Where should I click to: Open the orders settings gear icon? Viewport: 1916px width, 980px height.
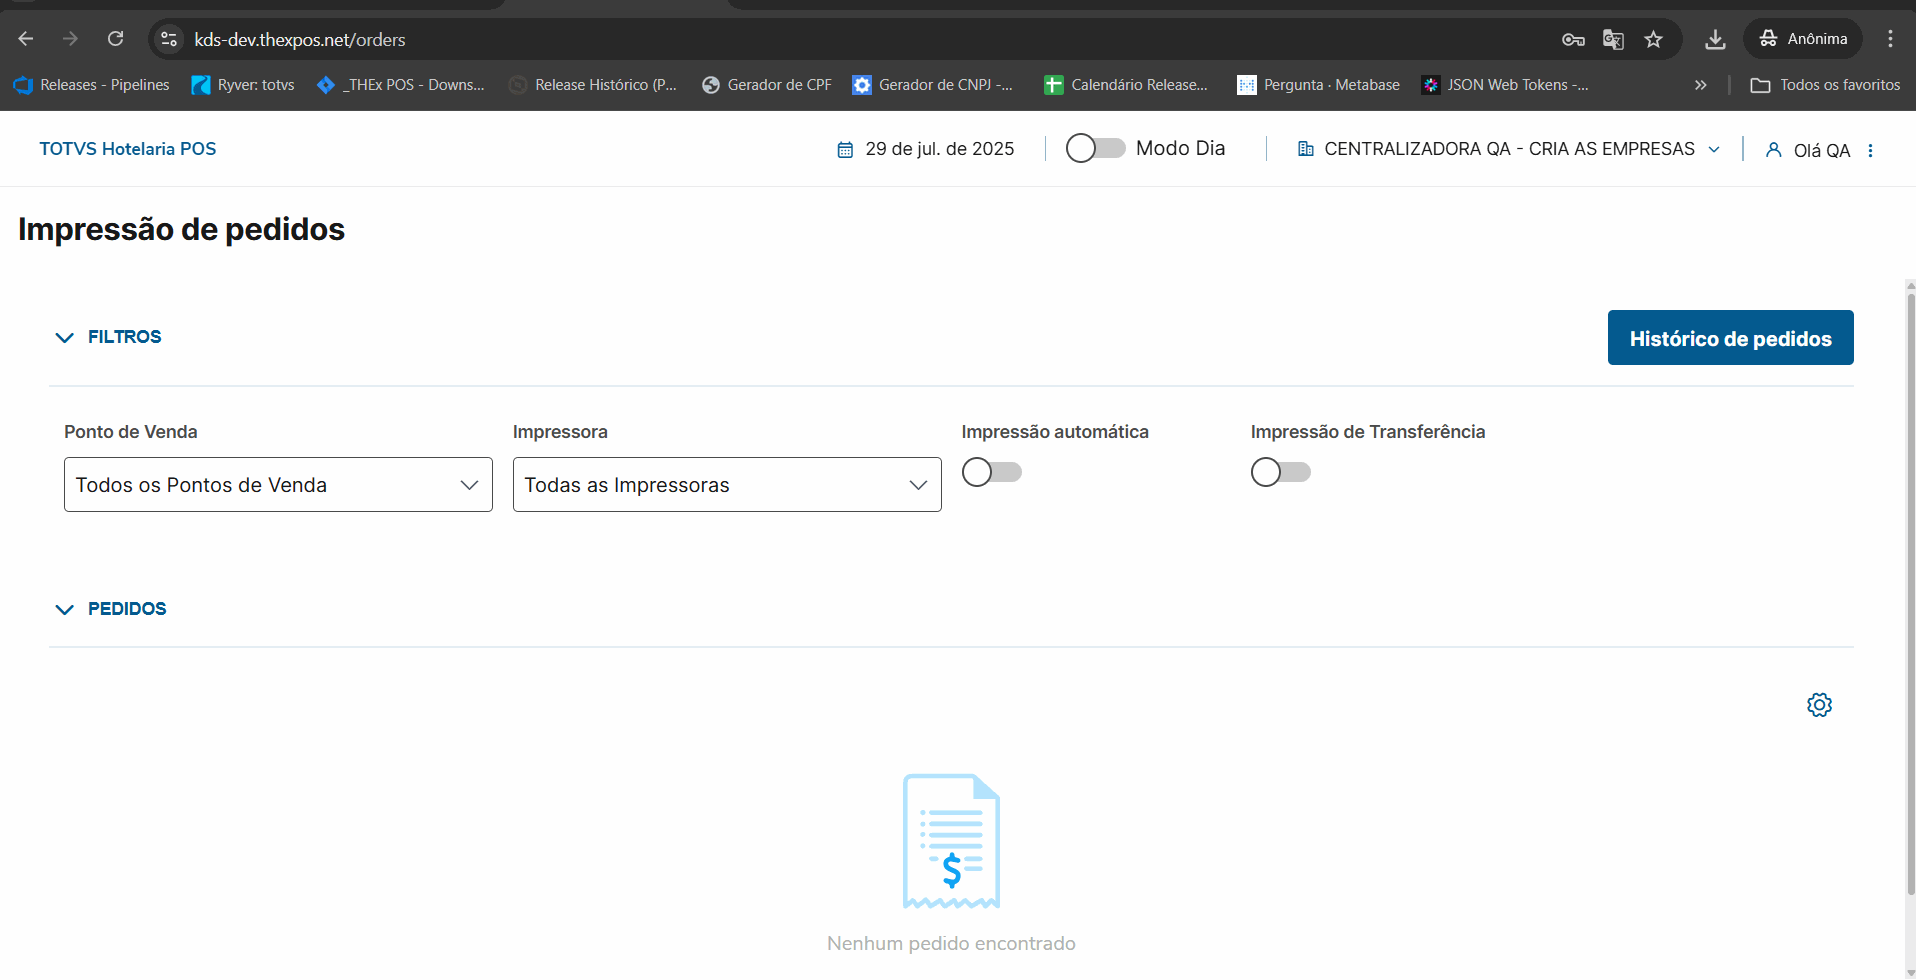[x=1819, y=705]
